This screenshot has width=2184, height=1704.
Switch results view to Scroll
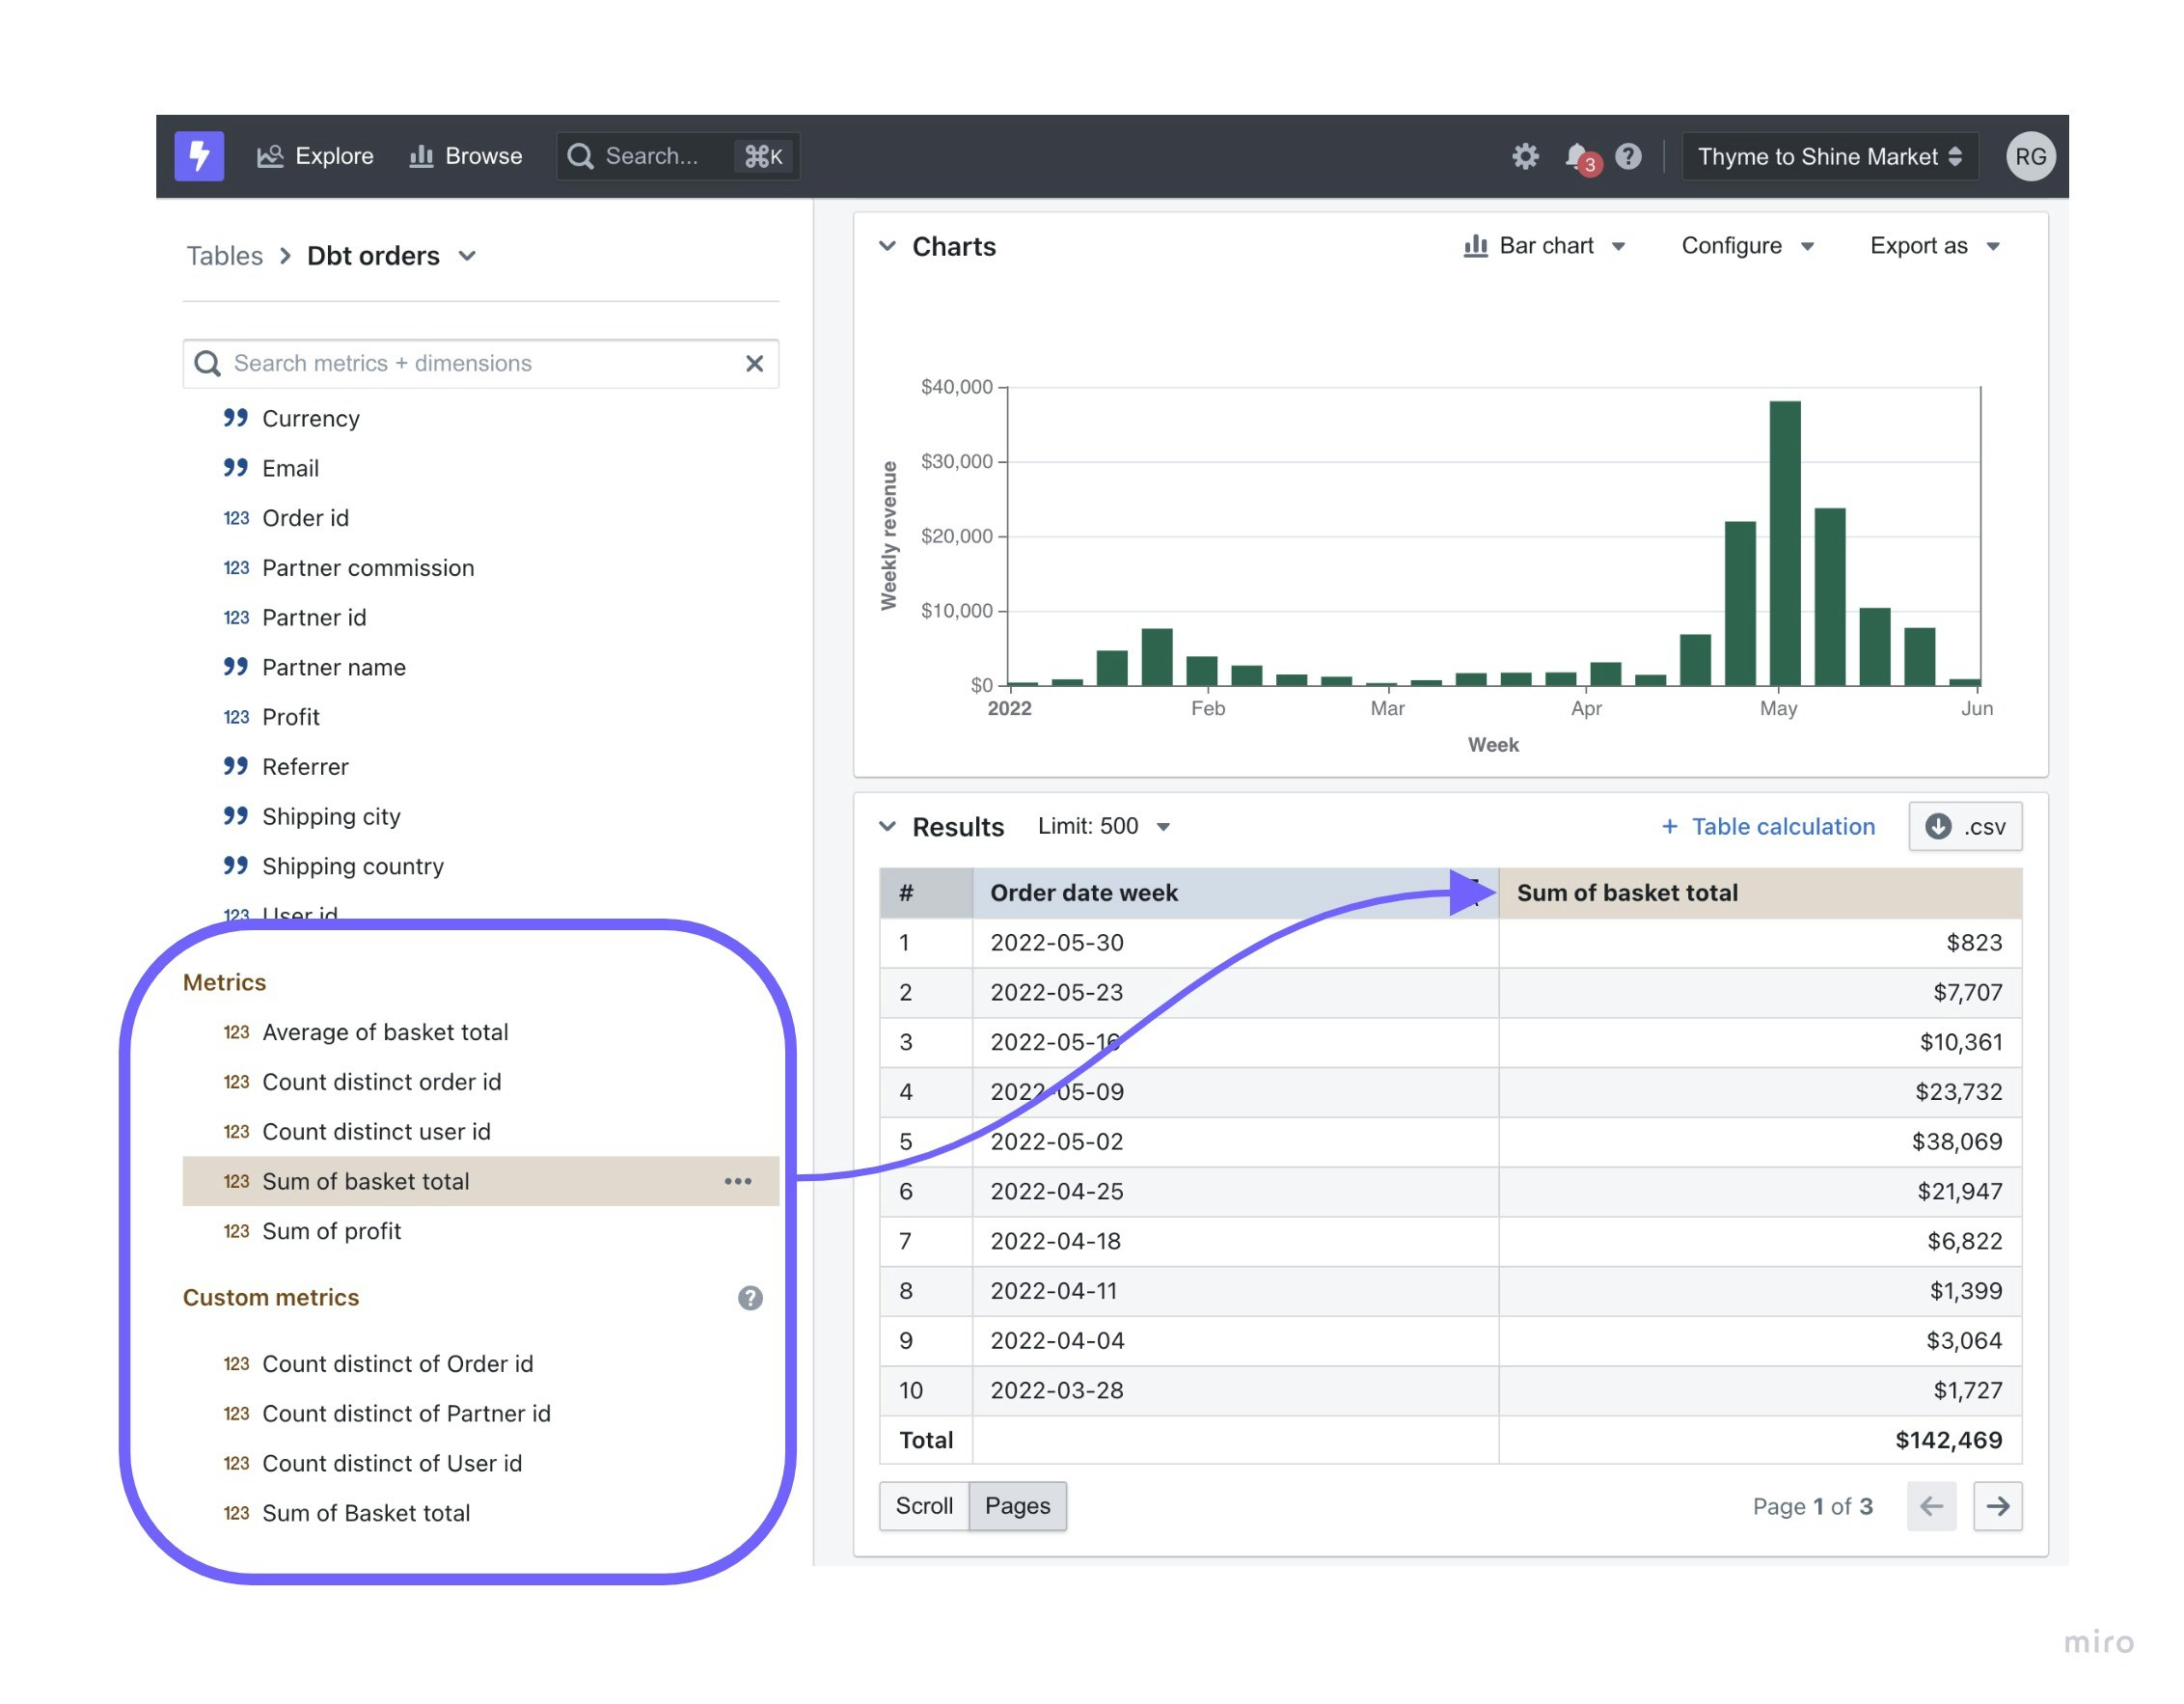coord(924,1506)
